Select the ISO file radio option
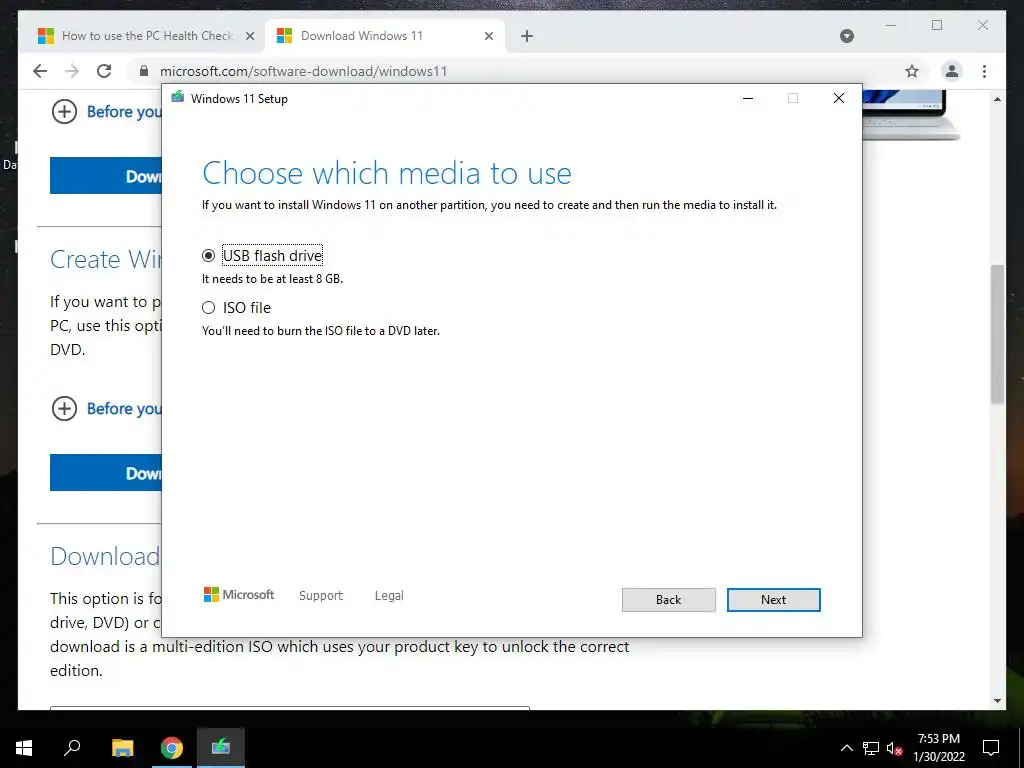This screenshot has width=1024, height=768. tap(208, 308)
